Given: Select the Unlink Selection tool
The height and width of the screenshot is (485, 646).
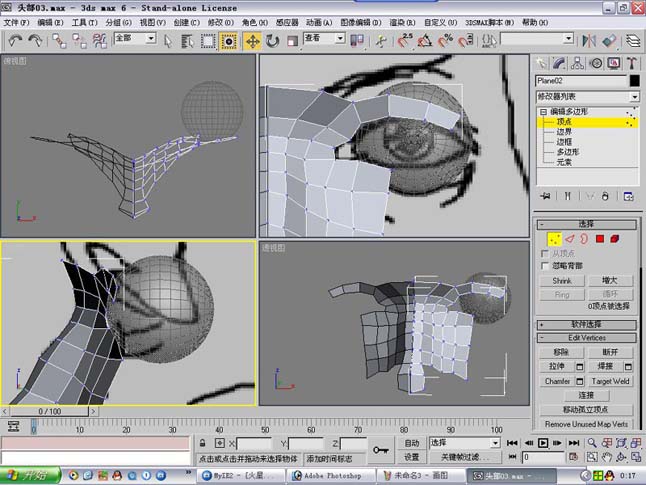Looking at the screenshot, I should pyautogui.click(x=80, y=41).
